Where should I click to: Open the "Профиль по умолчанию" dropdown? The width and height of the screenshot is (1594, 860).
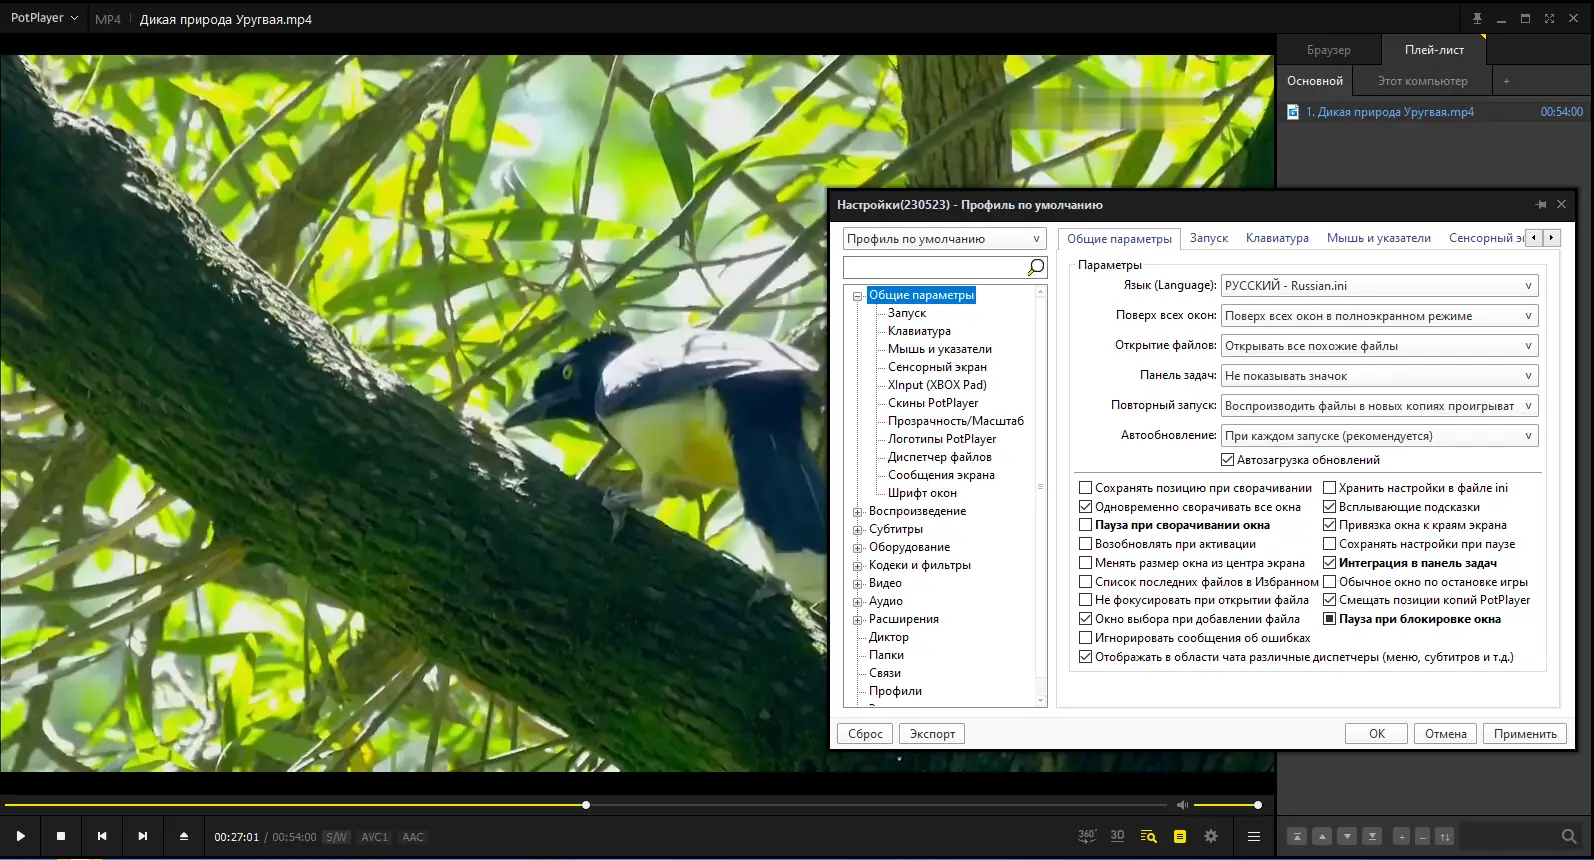click(x=943, y=239)
